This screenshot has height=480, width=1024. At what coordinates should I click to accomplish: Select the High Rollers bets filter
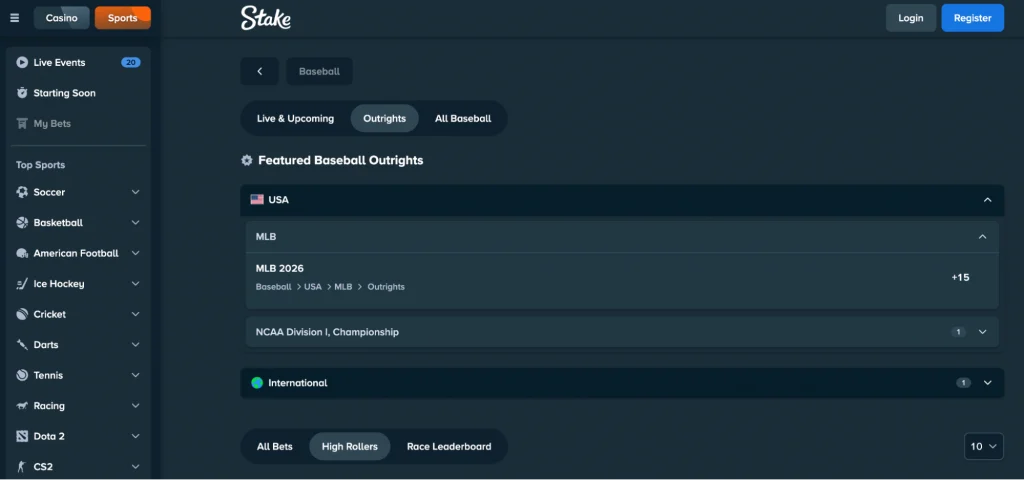[349, 446]
